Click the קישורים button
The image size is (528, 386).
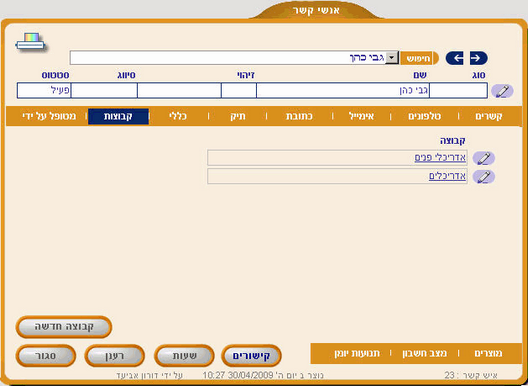pos(251,356)
